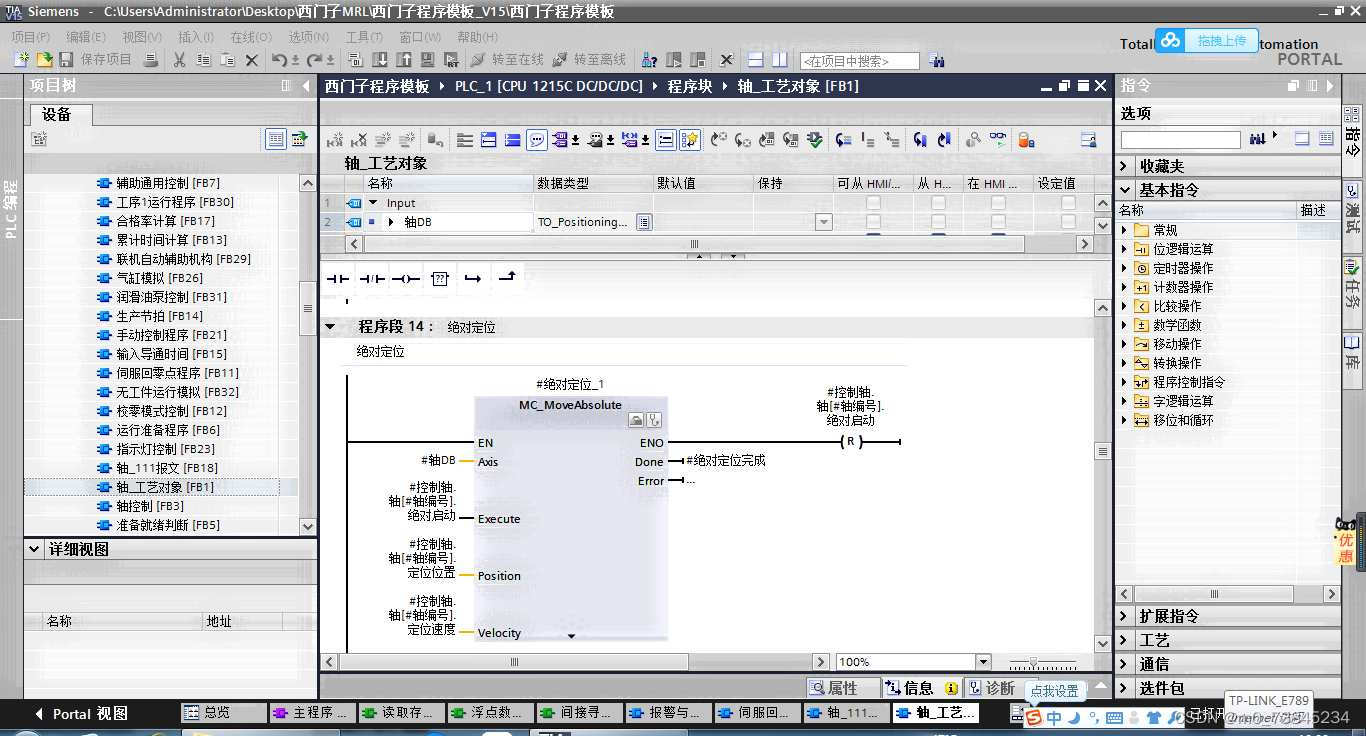Screen dimensions: 1366x736
Task: Click the instruction search field under 选项
Action: tap(1180, 139)
